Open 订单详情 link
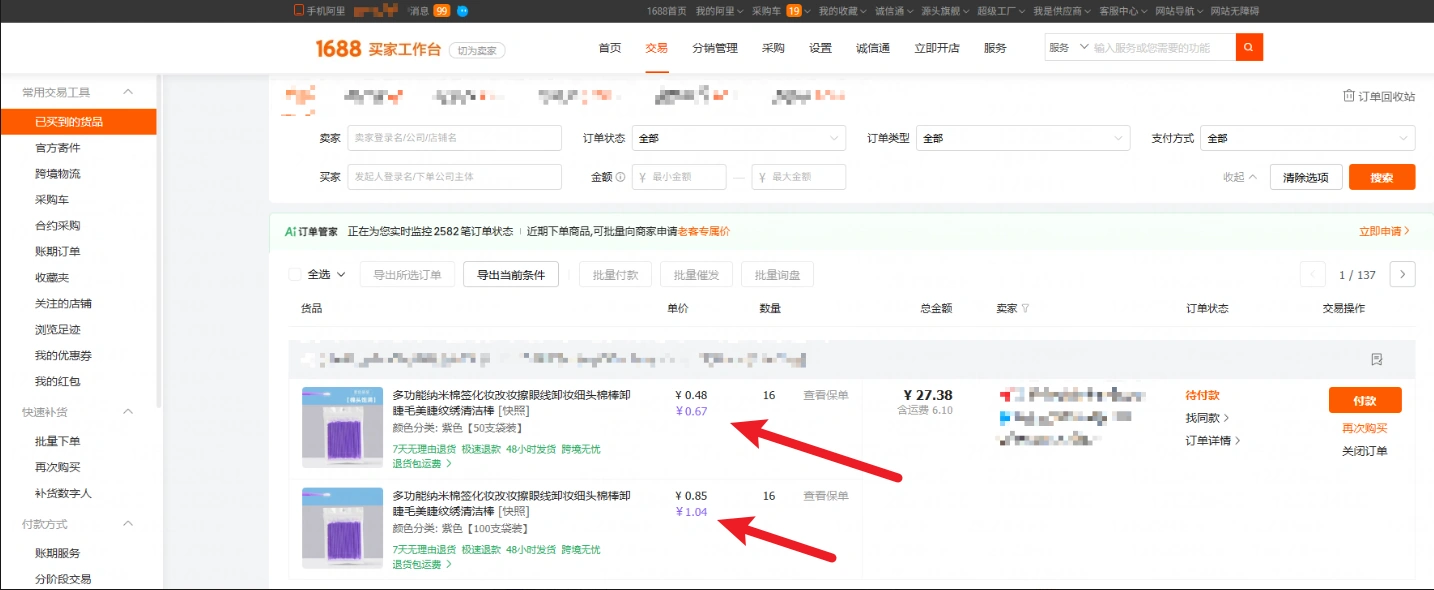The image size is (1434, 590). point(1214,440)
